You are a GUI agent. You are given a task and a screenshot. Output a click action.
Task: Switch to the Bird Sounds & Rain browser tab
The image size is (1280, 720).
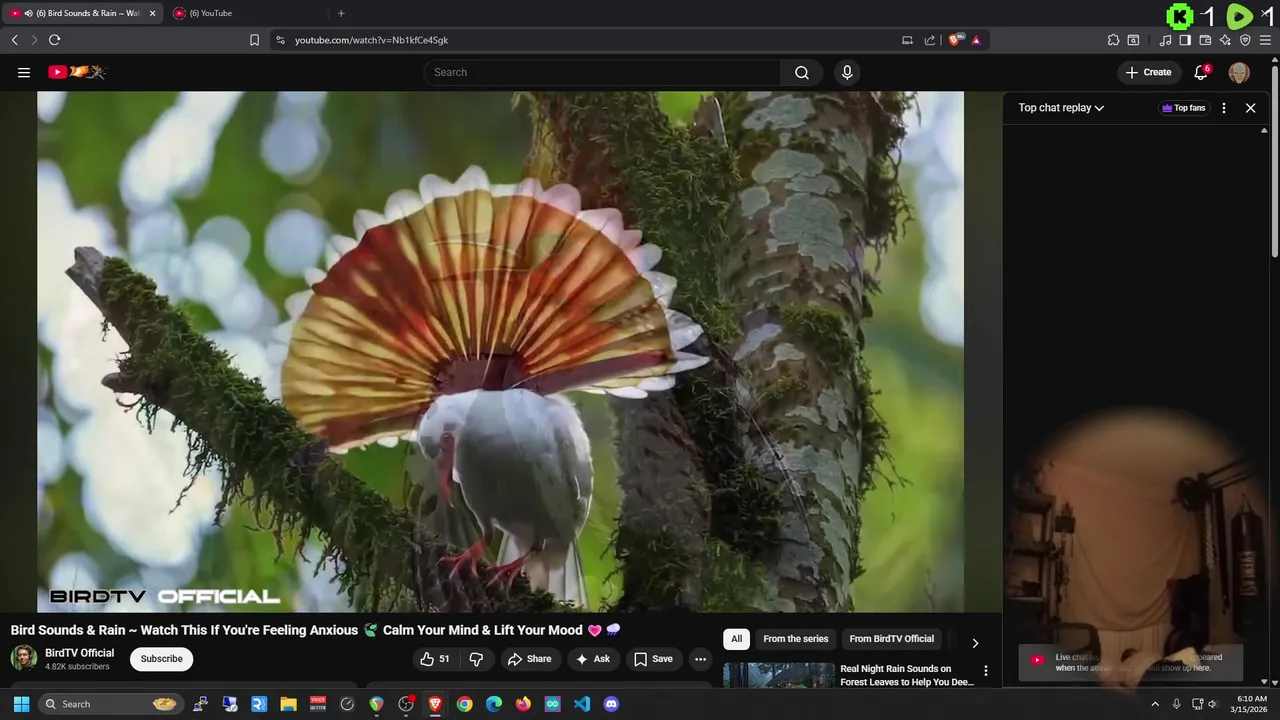(x=82, y=13)
